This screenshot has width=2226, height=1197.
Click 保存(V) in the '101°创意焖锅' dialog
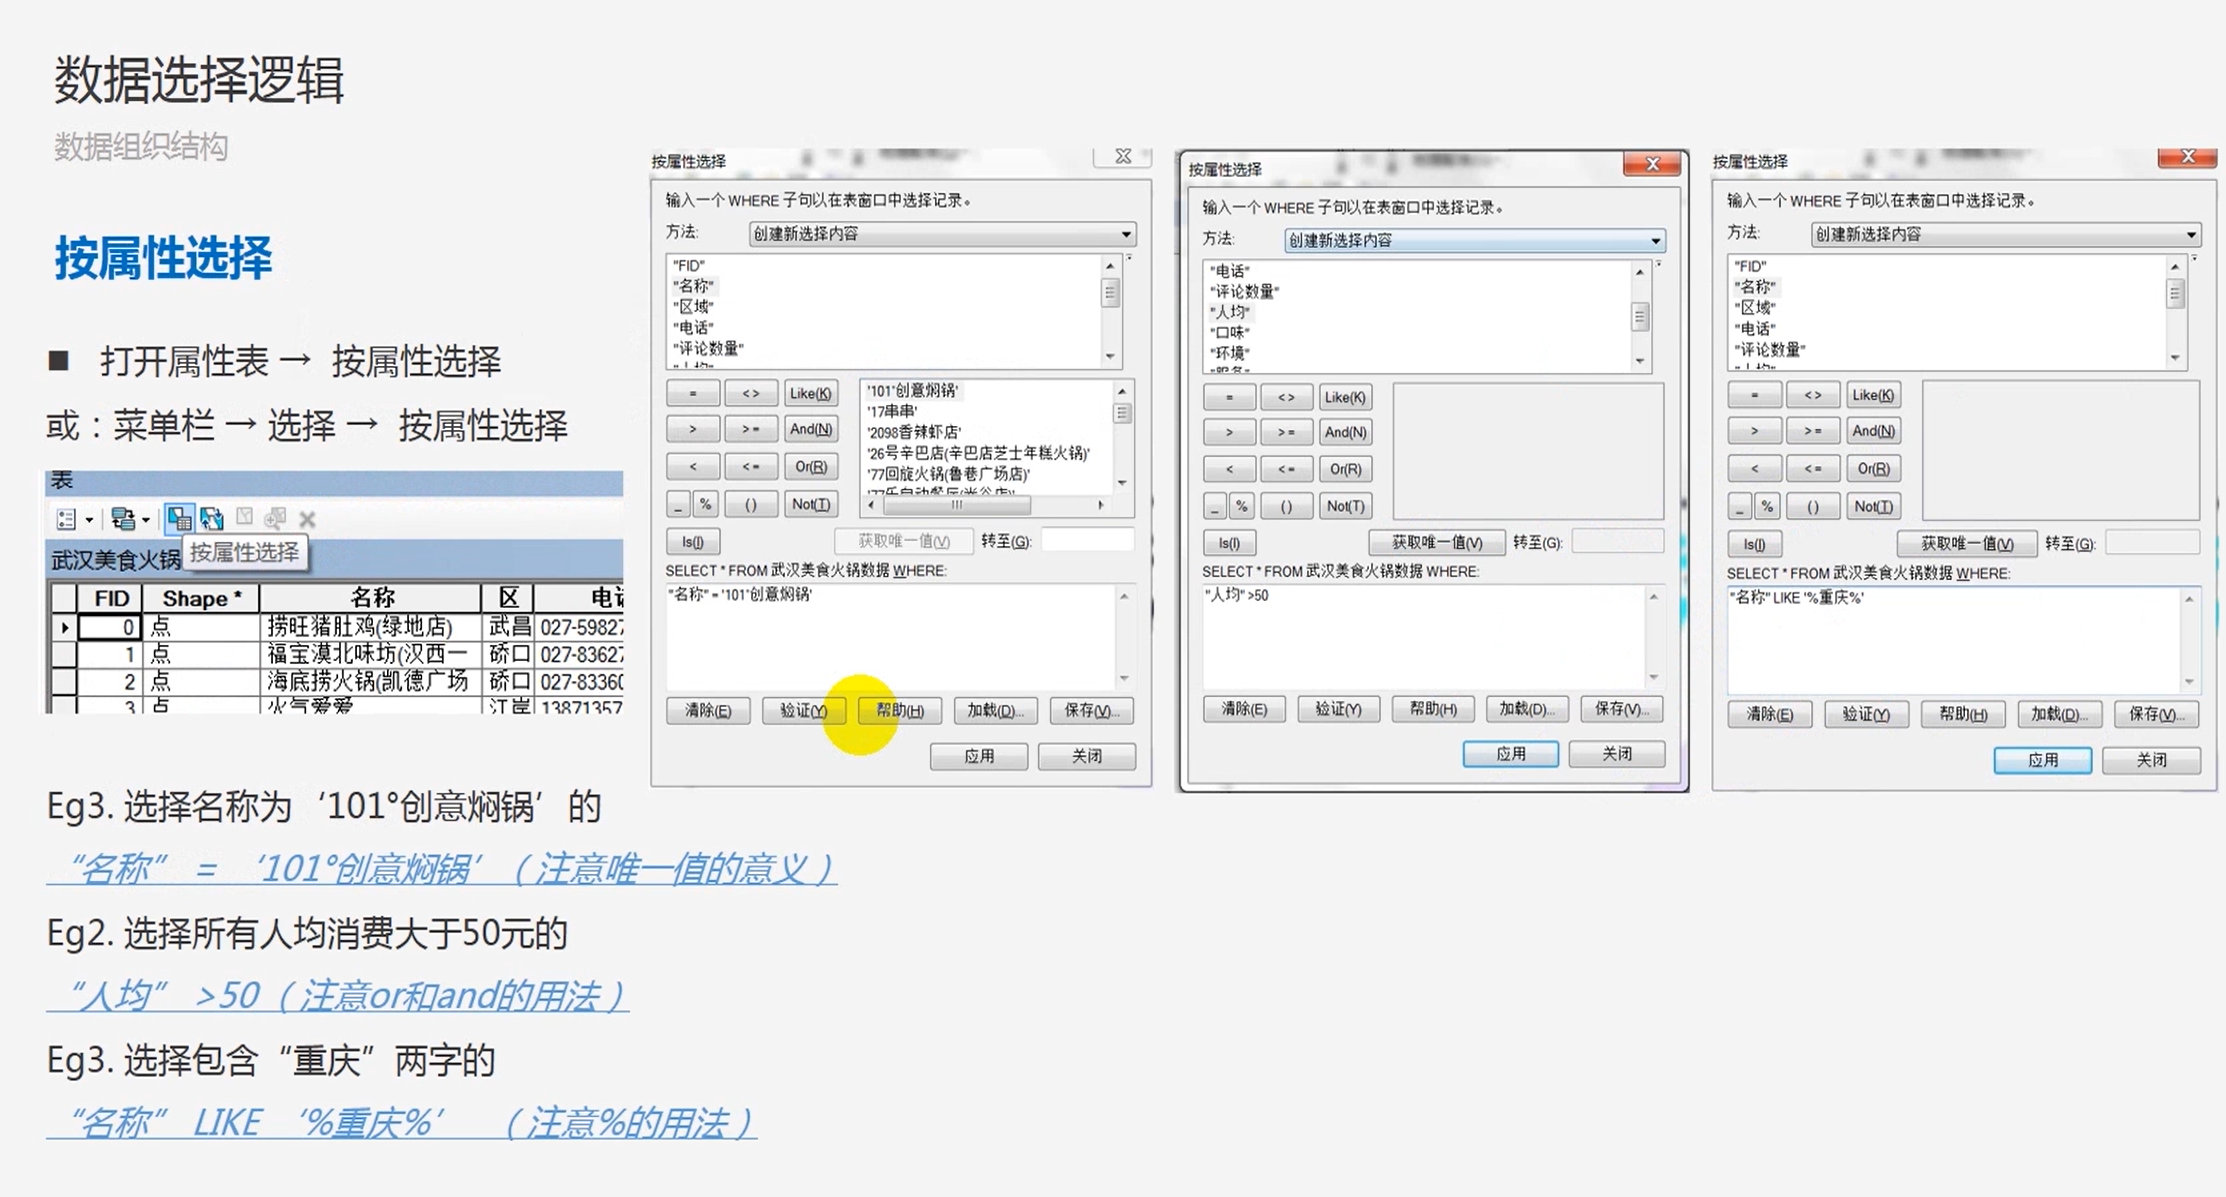1092,711
